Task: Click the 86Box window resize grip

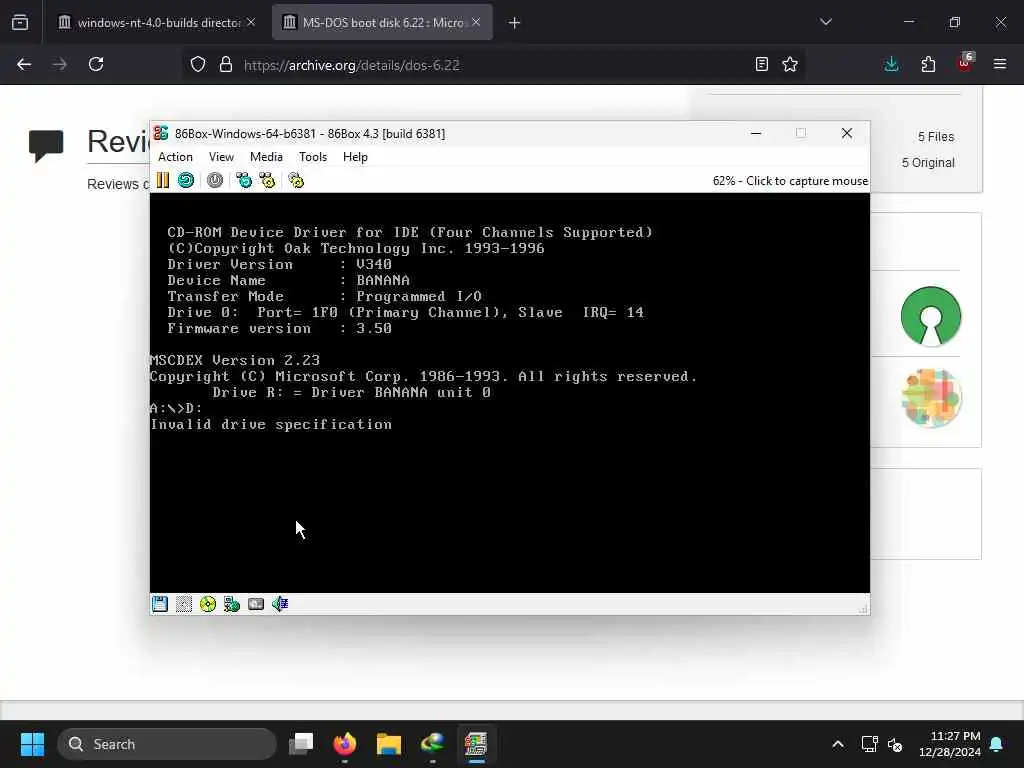Action: tap(863, 609)
